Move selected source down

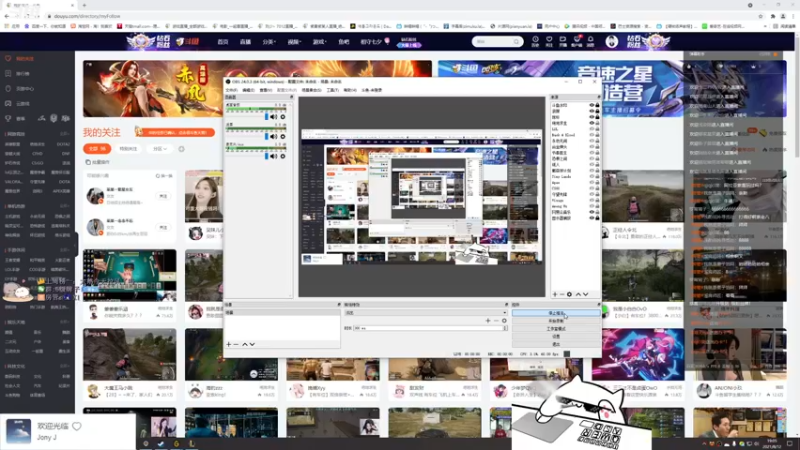coord(586,294)
